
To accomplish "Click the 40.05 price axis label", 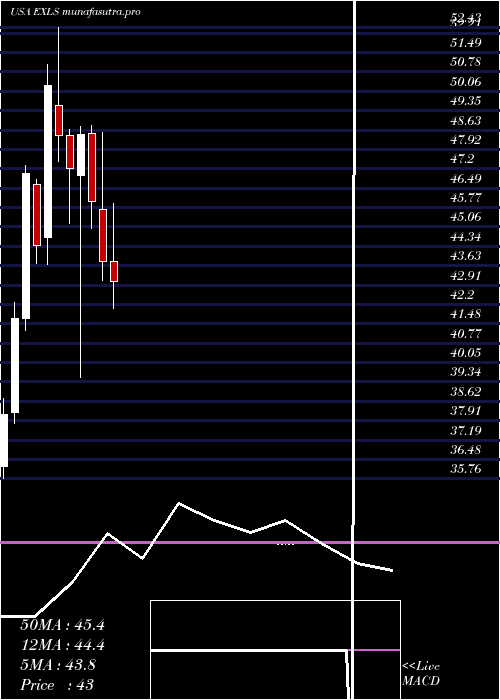I will tap(465, 353).
